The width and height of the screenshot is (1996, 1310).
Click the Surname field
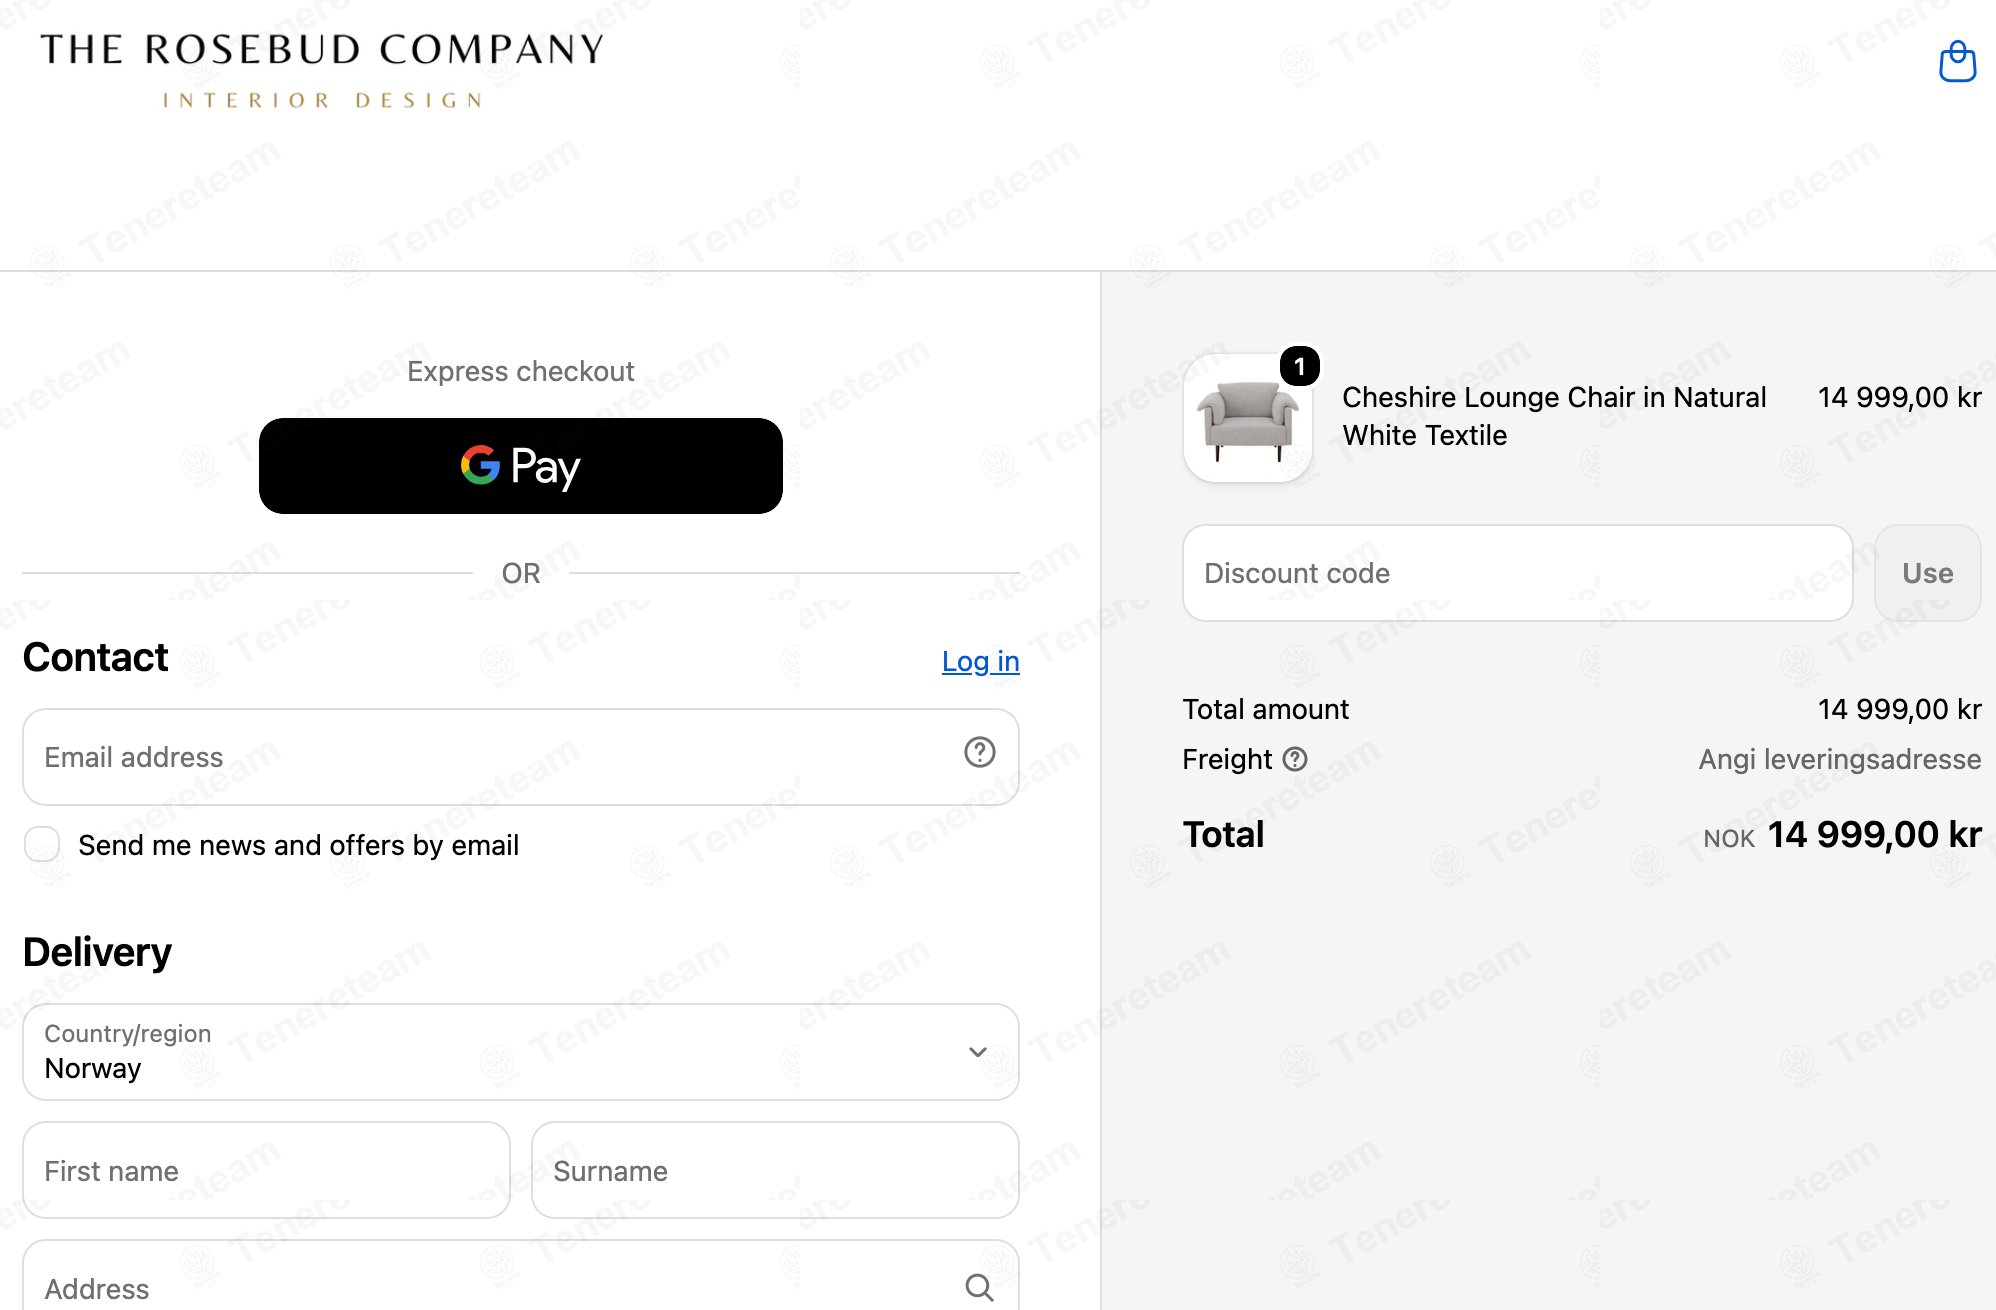[775, 1170]
